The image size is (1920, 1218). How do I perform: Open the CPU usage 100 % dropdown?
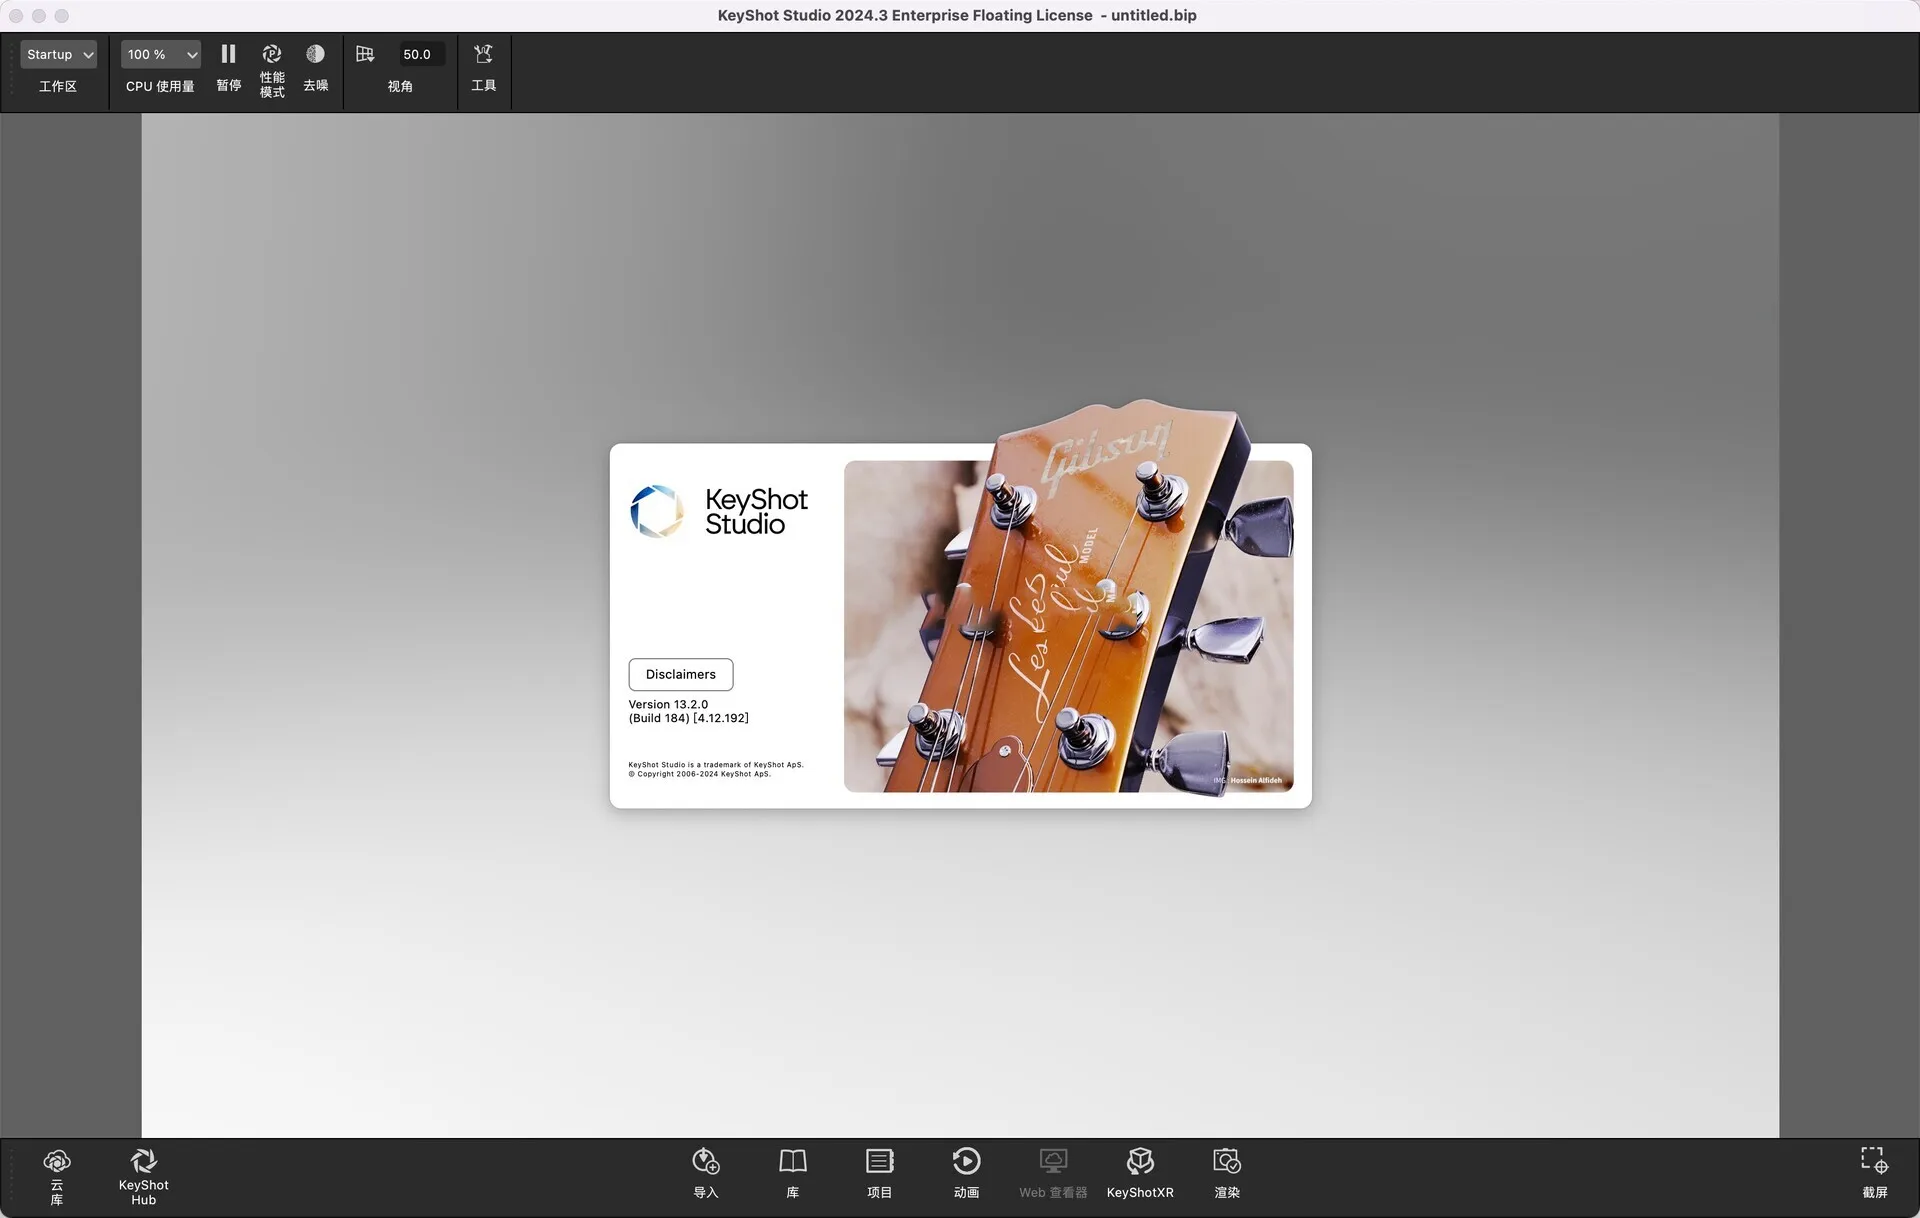161,55
